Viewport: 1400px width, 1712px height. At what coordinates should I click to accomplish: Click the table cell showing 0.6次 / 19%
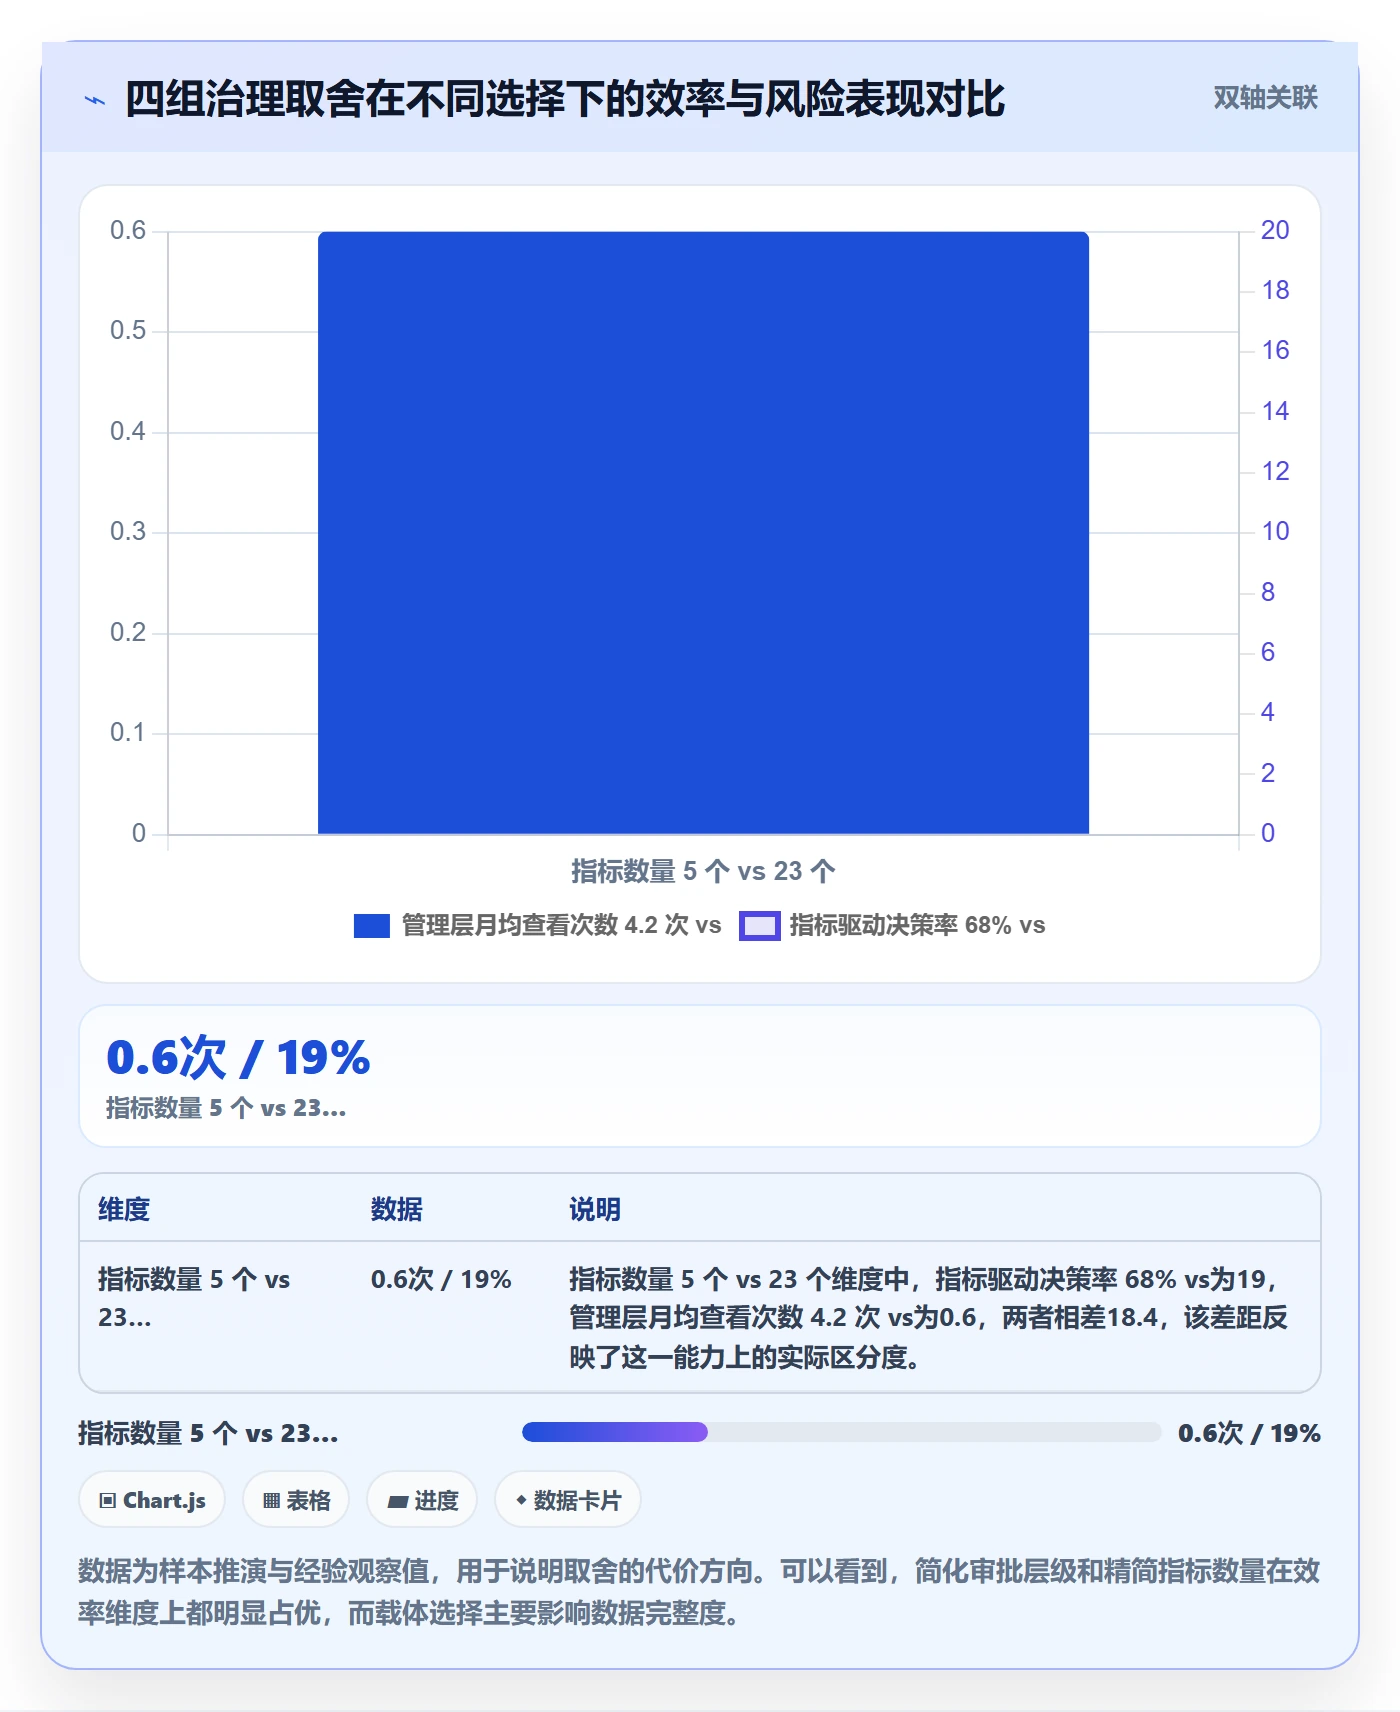point(441,1279)
